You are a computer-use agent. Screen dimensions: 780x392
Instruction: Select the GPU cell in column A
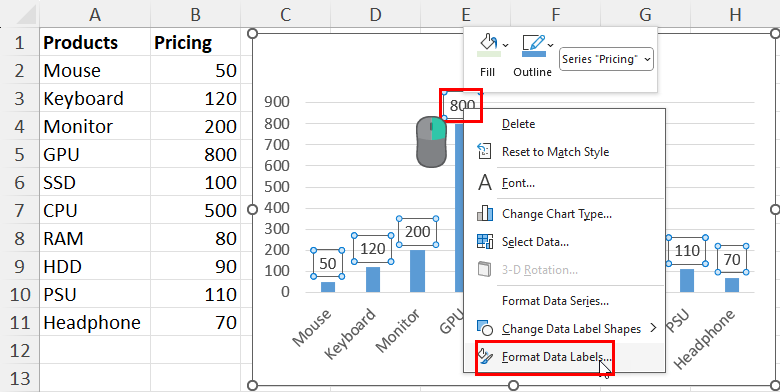click(x=95, y=155)
